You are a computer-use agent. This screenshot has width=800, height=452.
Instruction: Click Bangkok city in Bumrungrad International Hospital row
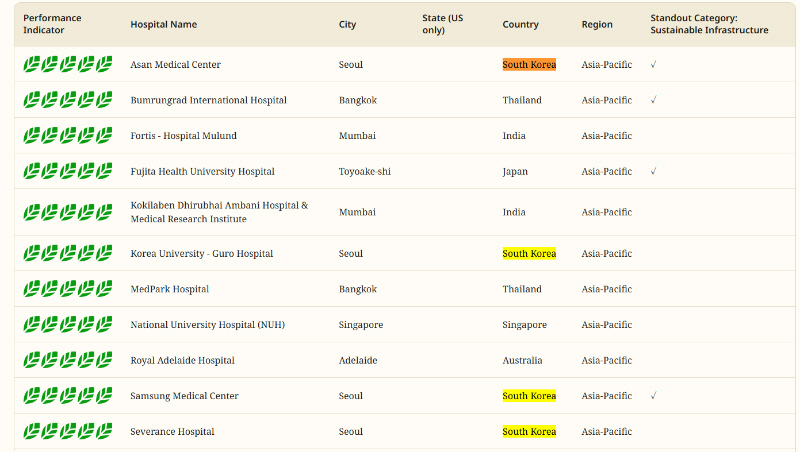point(358,101)
